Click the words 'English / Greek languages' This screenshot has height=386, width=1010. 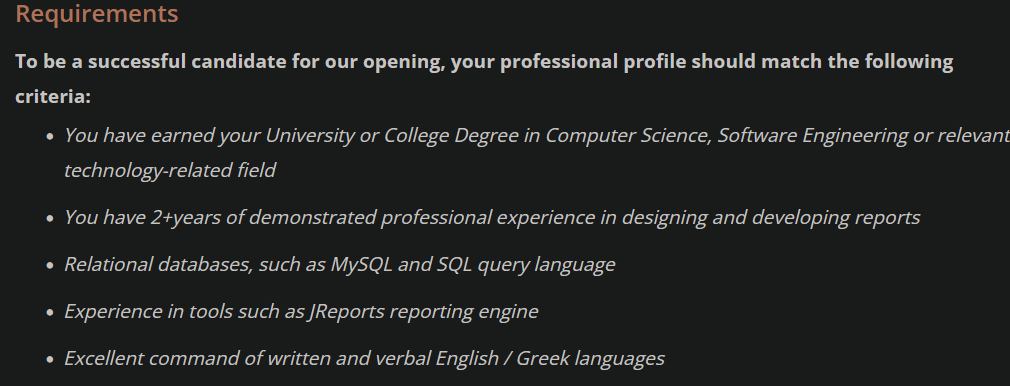pos(549,359)
